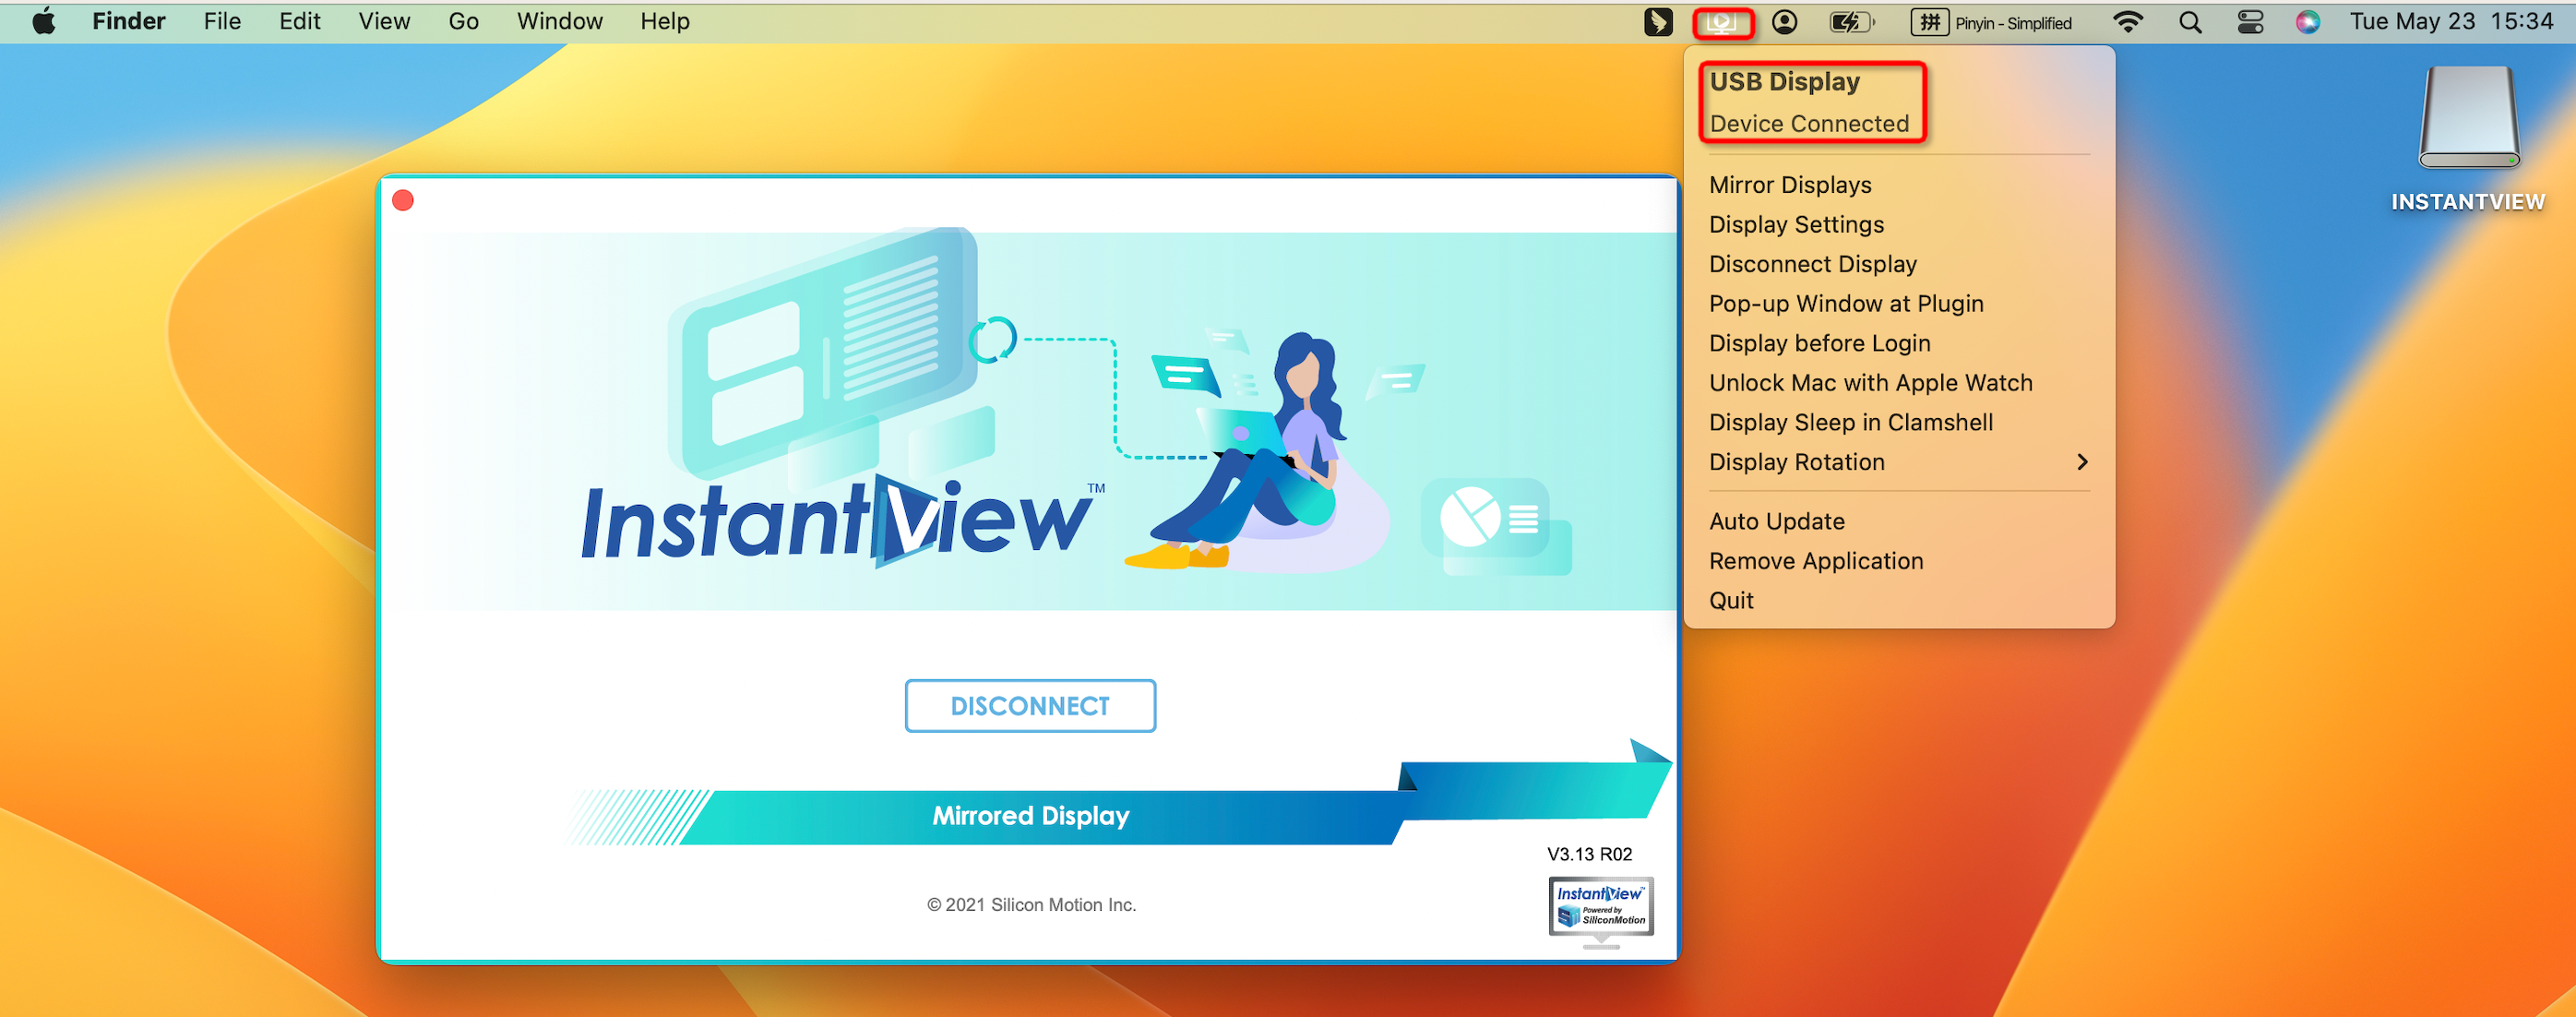Close the InstantView window with red button

(x=403, y=200)
